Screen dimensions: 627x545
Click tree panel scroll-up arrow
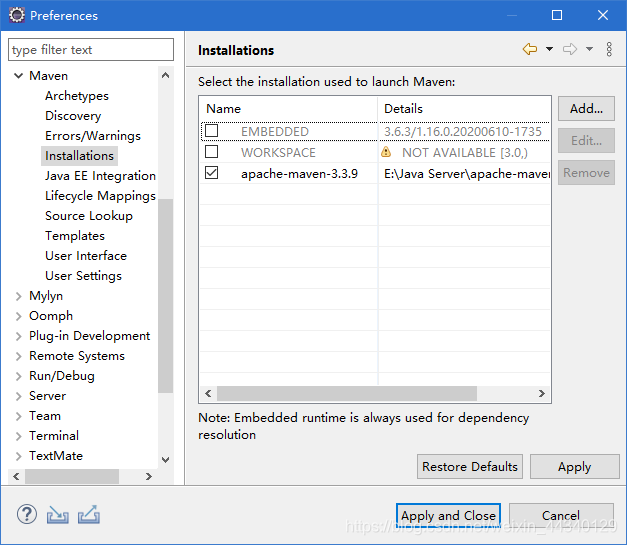tap(166, 75)
